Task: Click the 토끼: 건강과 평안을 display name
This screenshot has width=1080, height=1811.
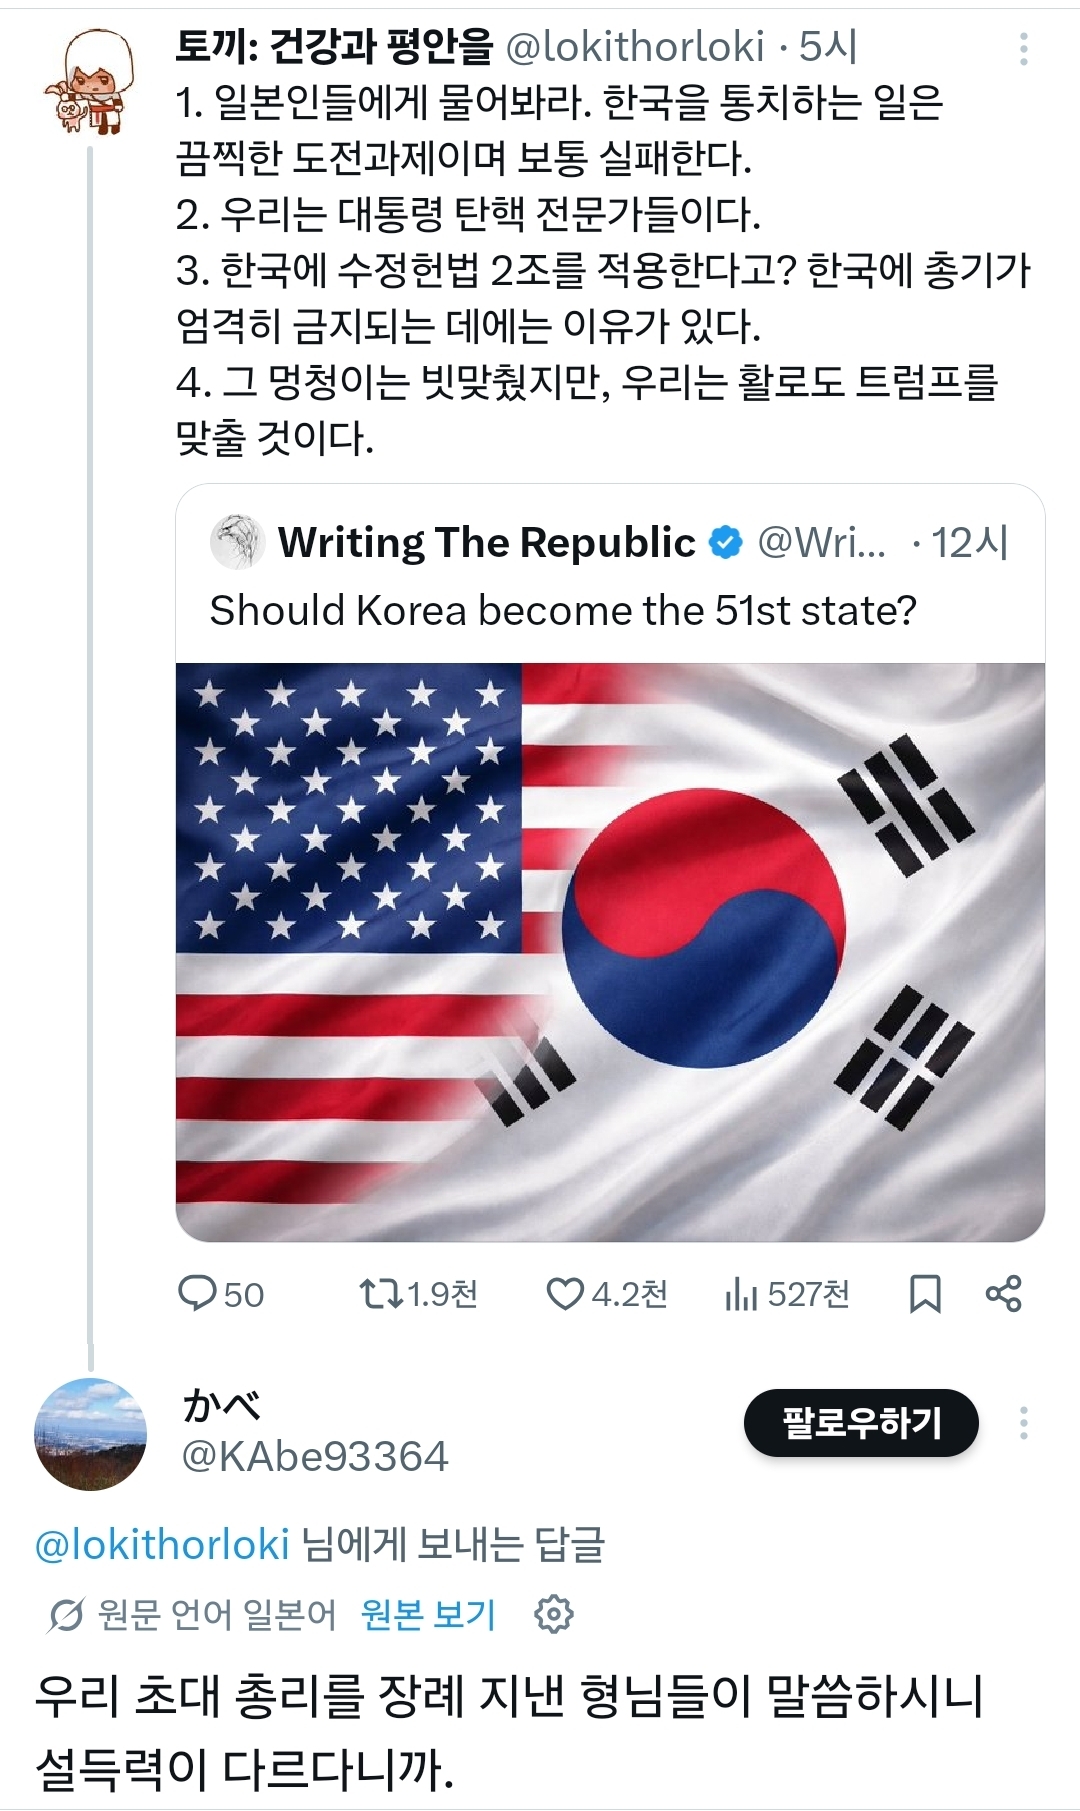Action: (334, 46)
